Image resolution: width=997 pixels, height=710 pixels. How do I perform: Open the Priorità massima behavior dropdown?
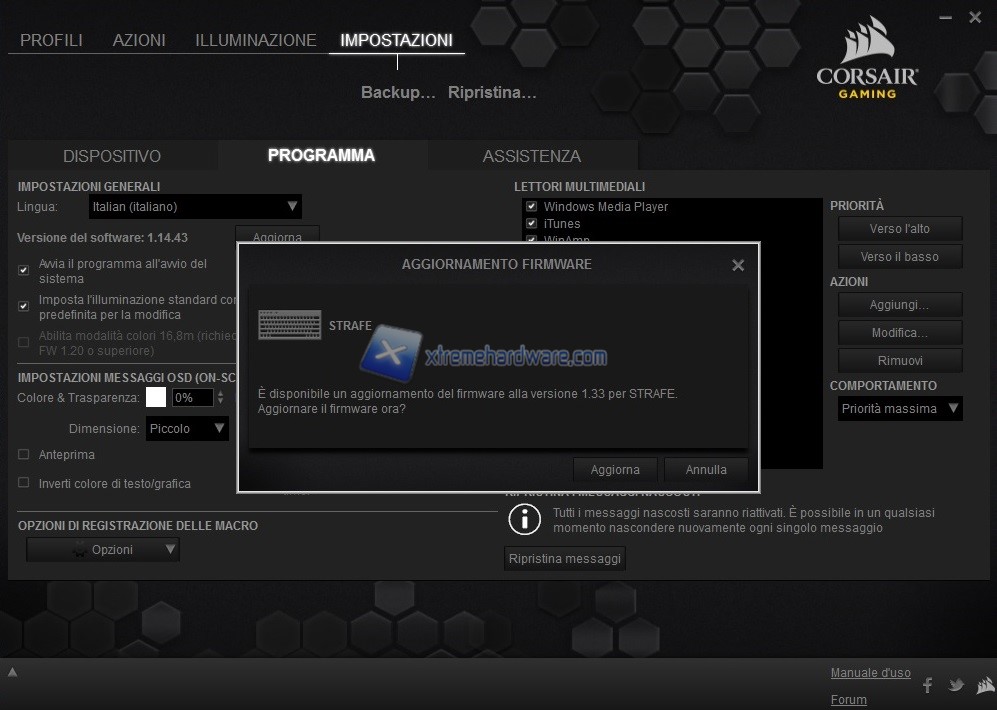coord(898,408)
